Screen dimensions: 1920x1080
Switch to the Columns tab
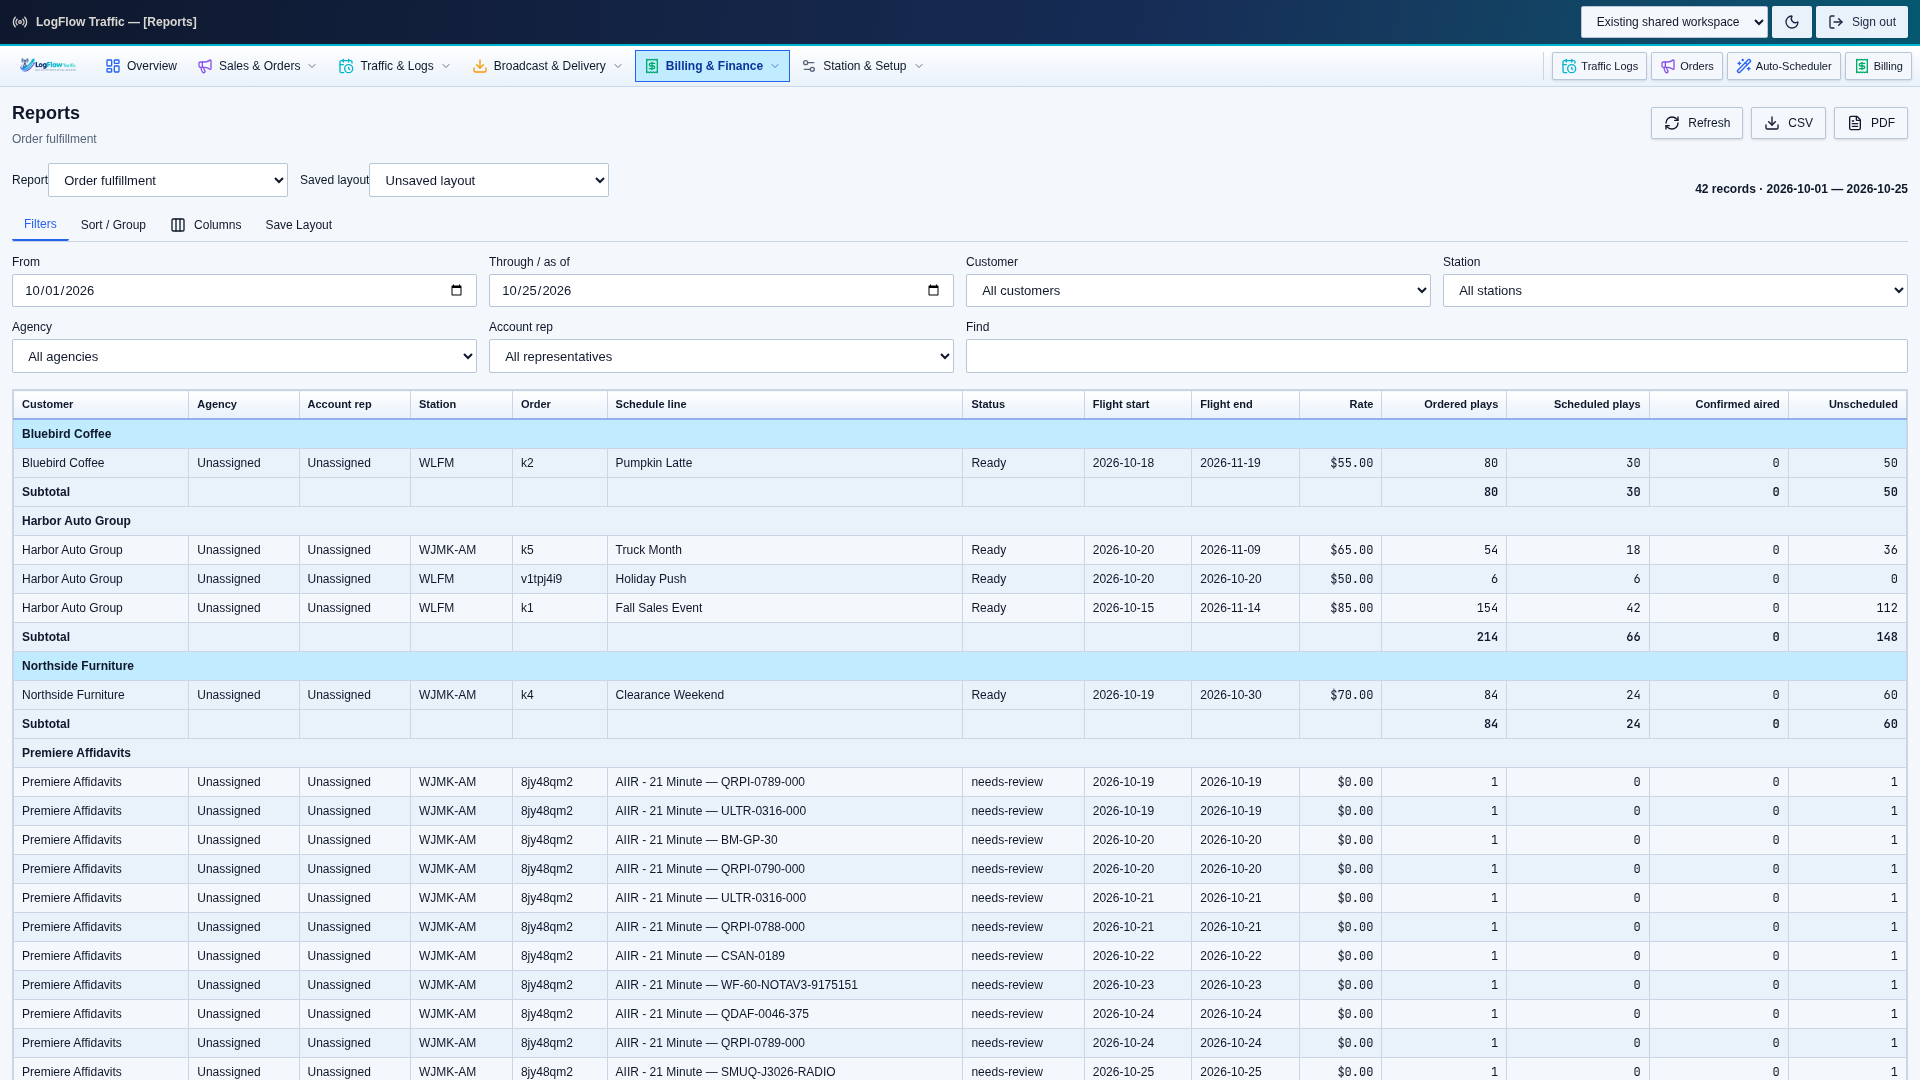coord(206,225)
